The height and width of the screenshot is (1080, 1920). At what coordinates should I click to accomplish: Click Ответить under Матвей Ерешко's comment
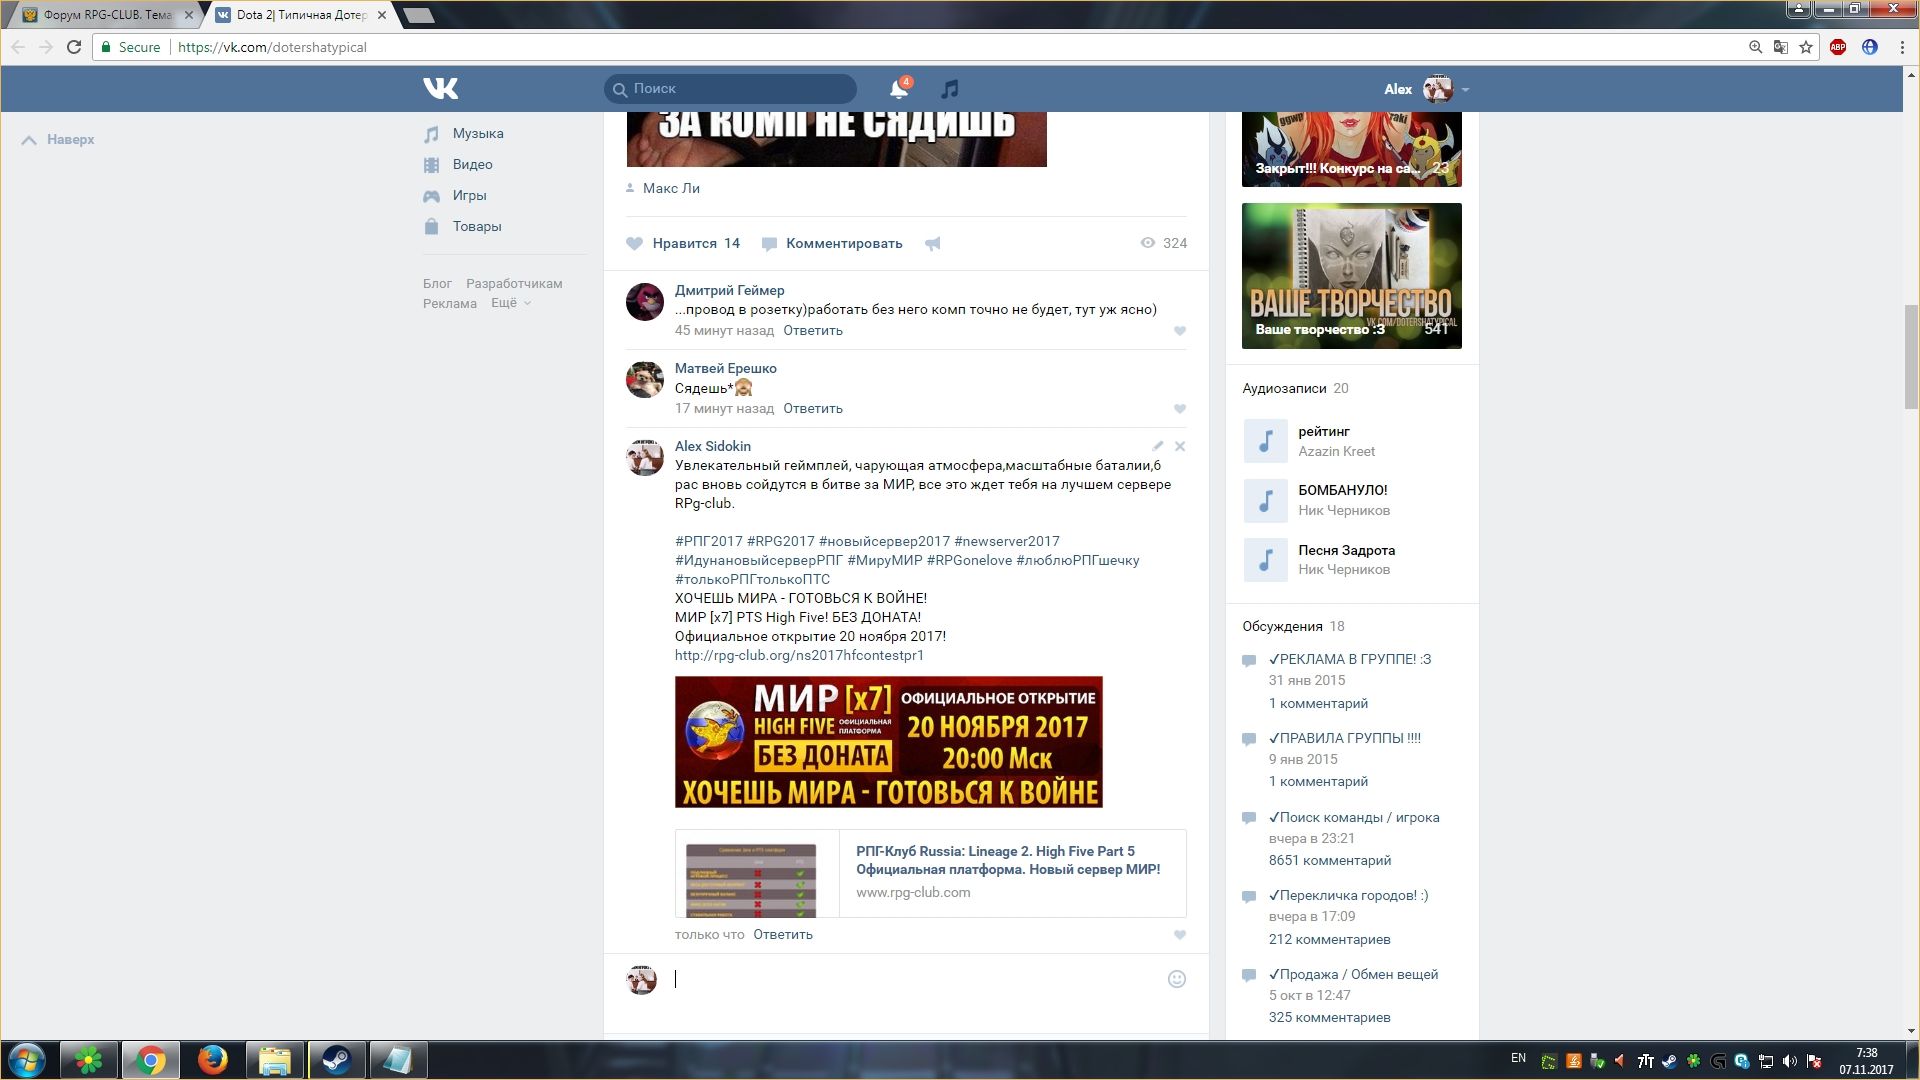click(812, 408)
